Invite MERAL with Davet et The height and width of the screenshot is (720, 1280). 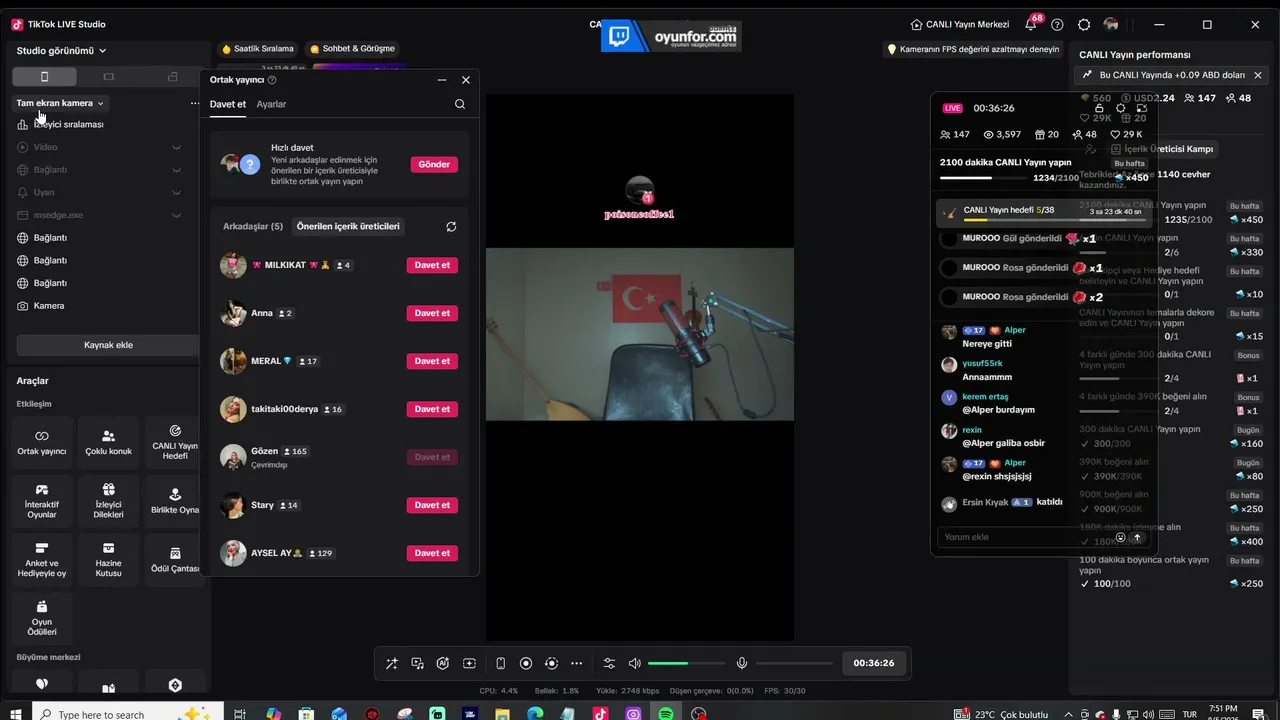[x=432, y=361]
